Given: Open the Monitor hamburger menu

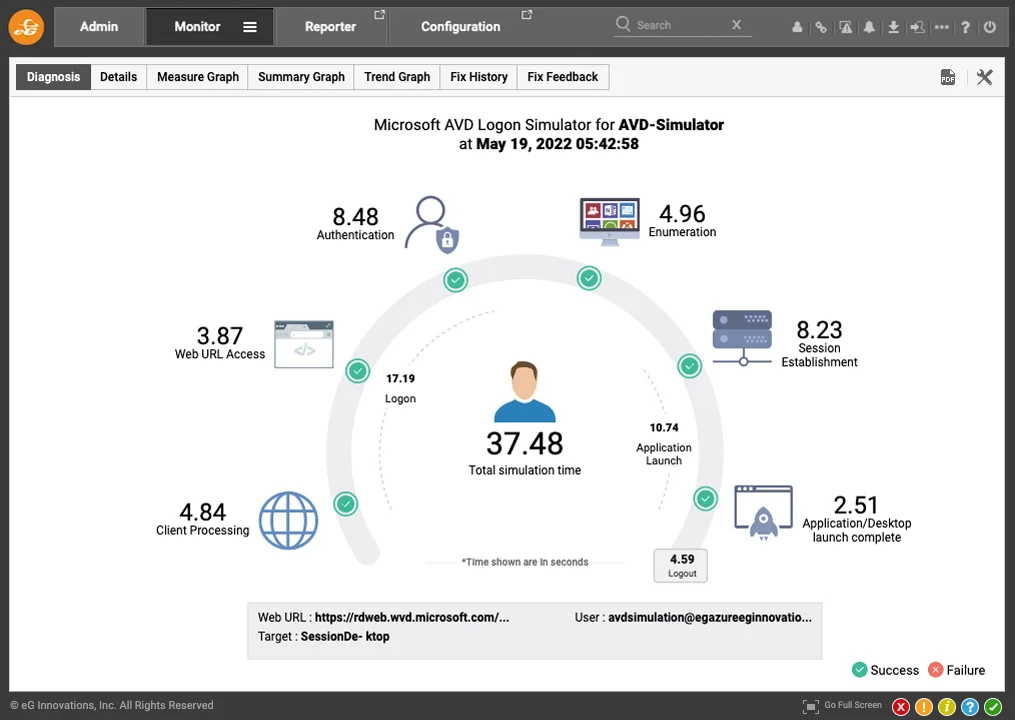Looking at the screenshot, I should [x=250, y=27].
